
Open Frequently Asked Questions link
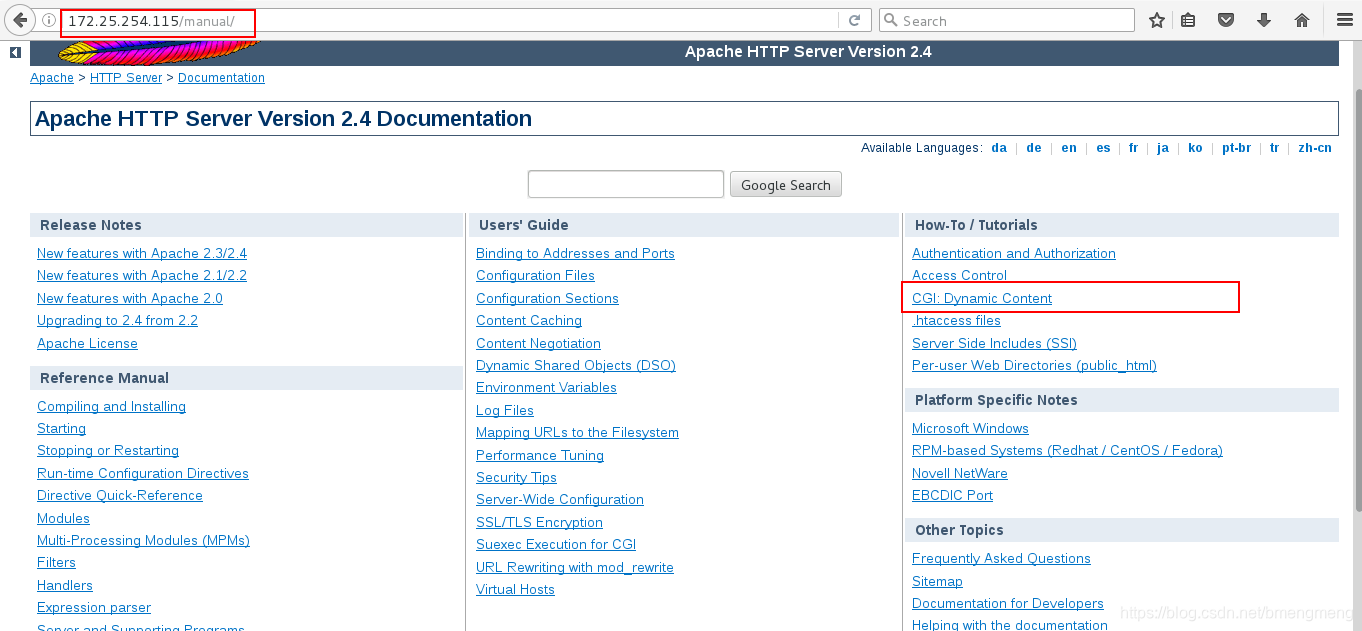1001,558
